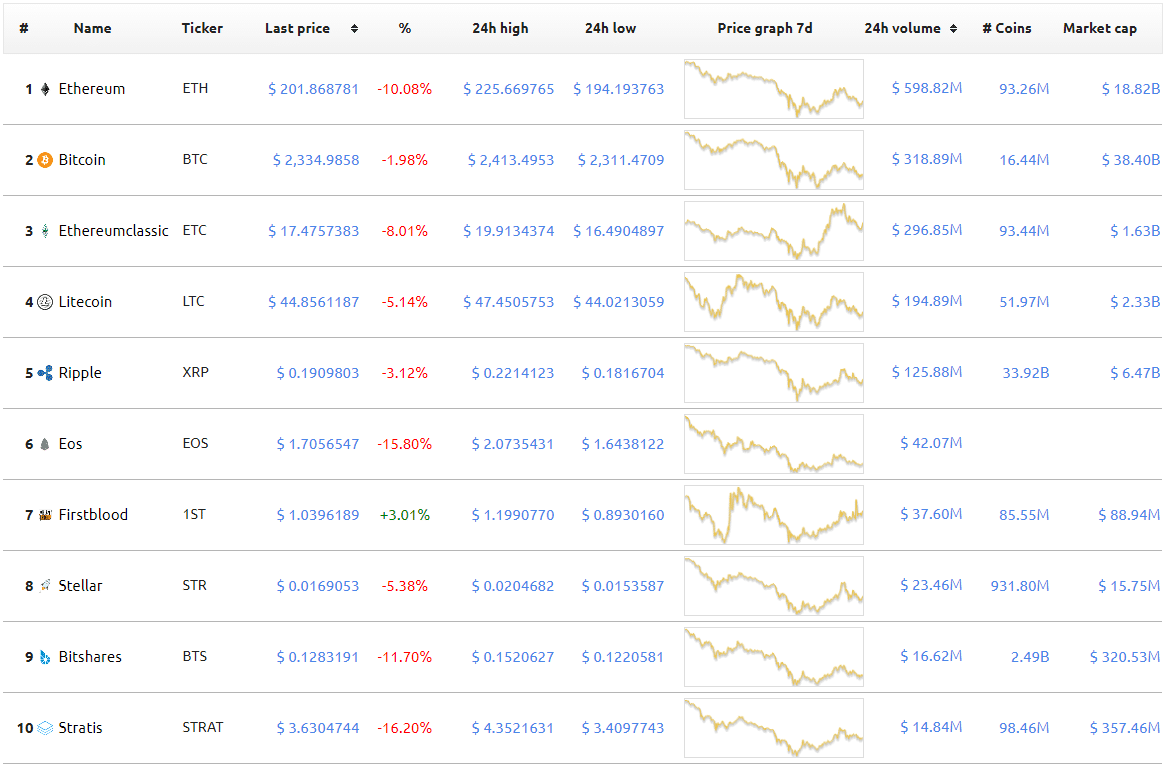Viewport: 1168px width, 766px height.
Task: Click Ripple market cap $ 6.47B
Action: click(1135, 373)
